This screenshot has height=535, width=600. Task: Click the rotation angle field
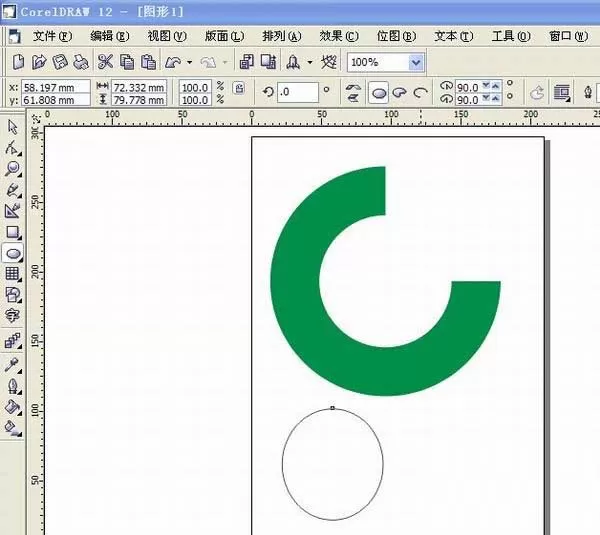[298, 92]
